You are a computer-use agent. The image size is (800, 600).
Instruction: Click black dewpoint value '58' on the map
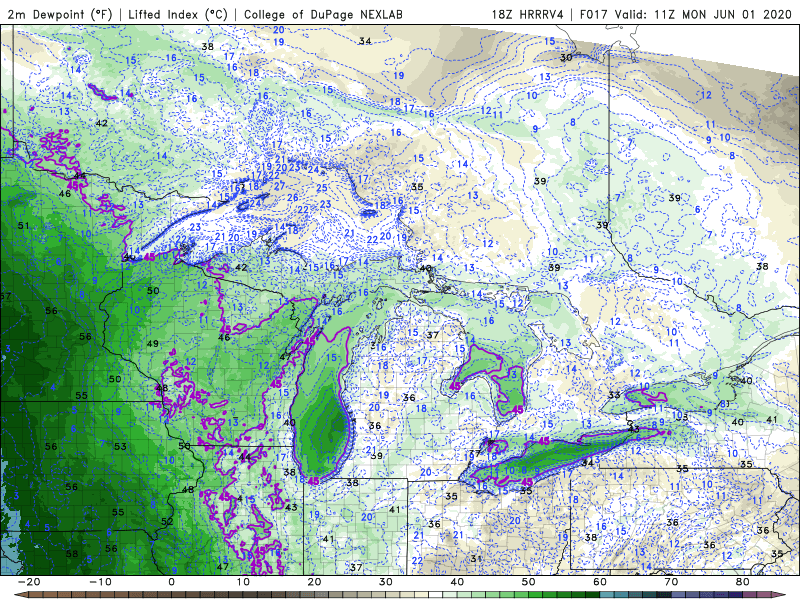click(x=72, y=554)
